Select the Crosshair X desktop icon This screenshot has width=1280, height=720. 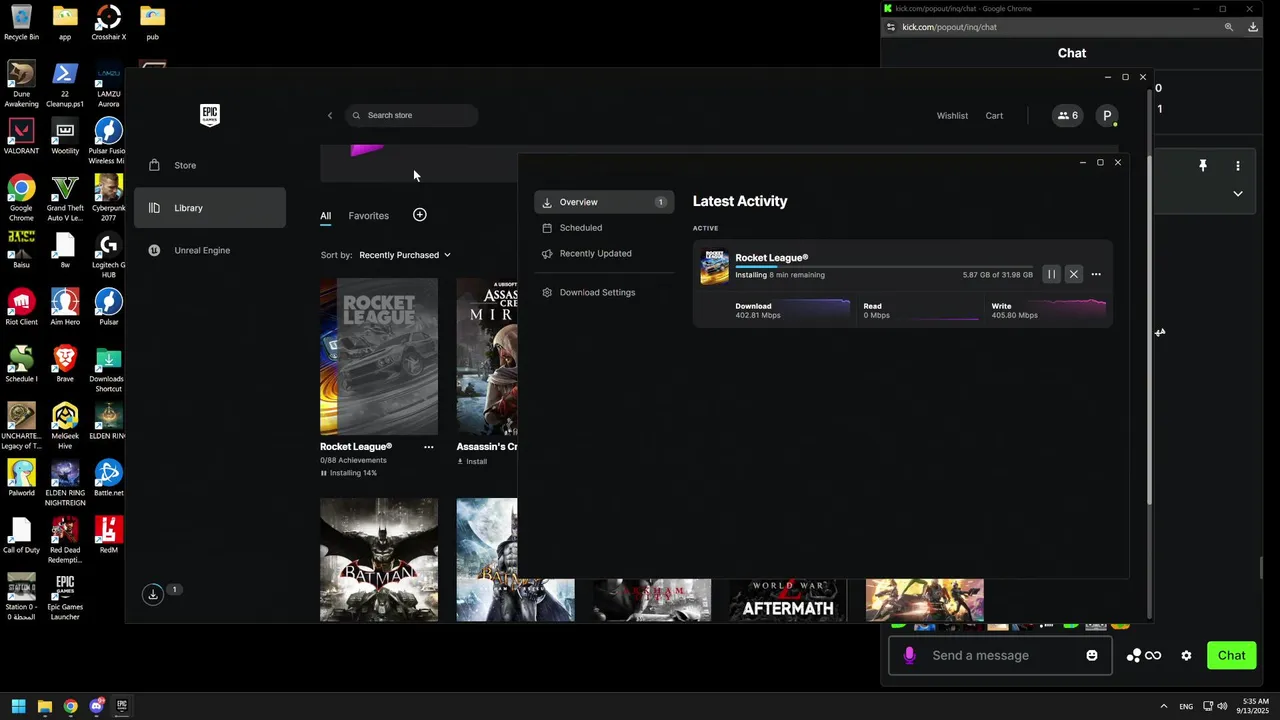click(x=108, y=23)
